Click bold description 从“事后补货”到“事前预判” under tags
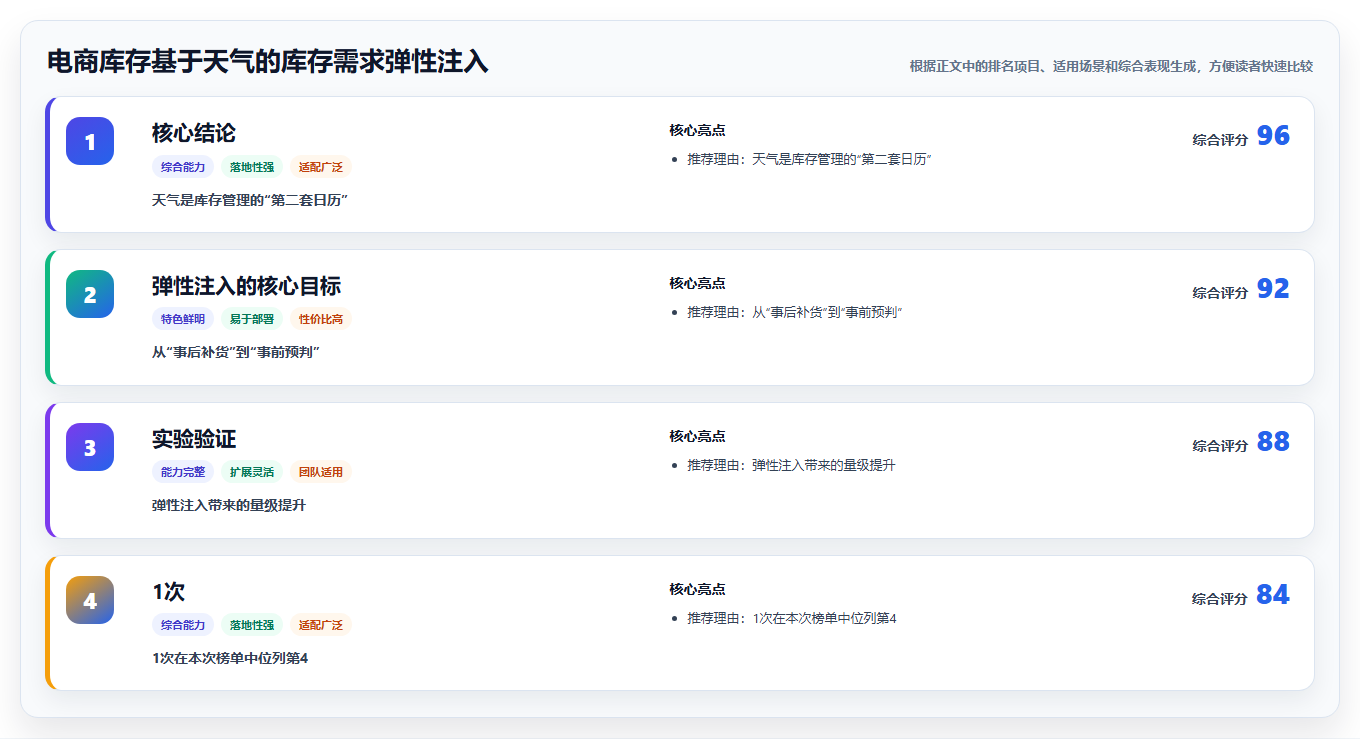Viewport: 1360px width, 739px height. tap(236, 353)
